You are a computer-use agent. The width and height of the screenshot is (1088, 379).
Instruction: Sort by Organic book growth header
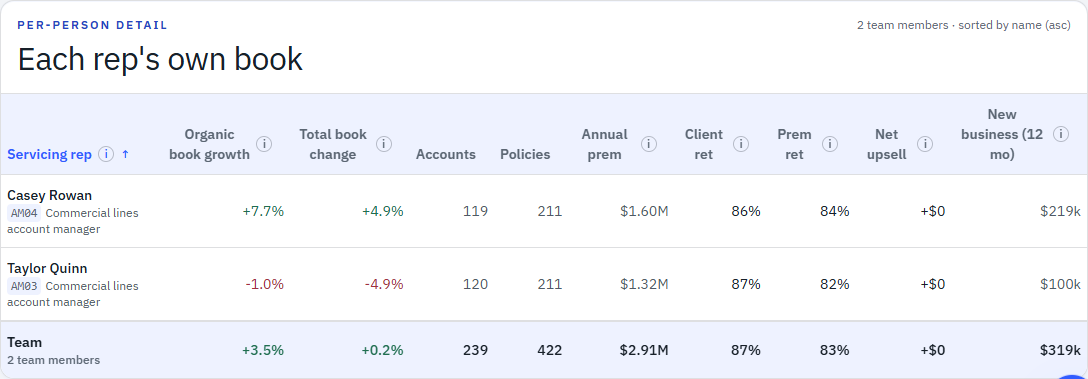(209, 144)
